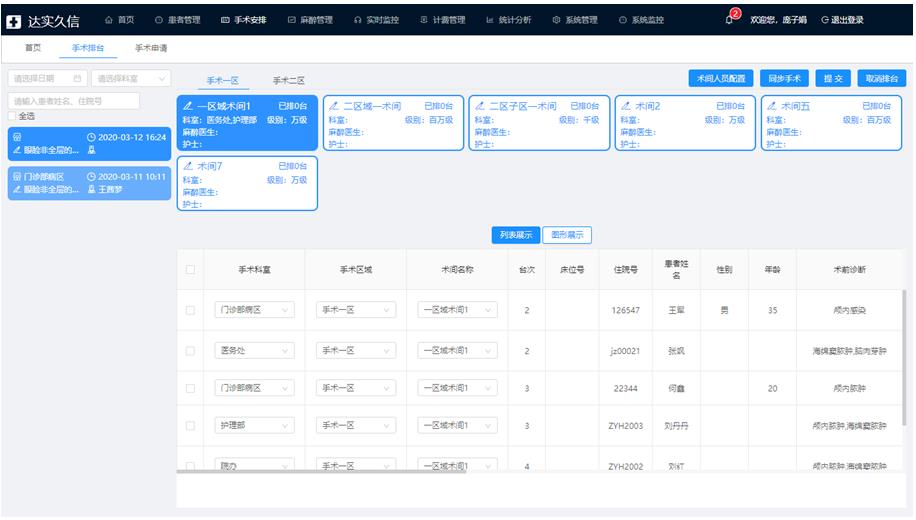Screen dimensions: 916x520
Task: Open the notification bell with badge
Action: coord(730,20)
